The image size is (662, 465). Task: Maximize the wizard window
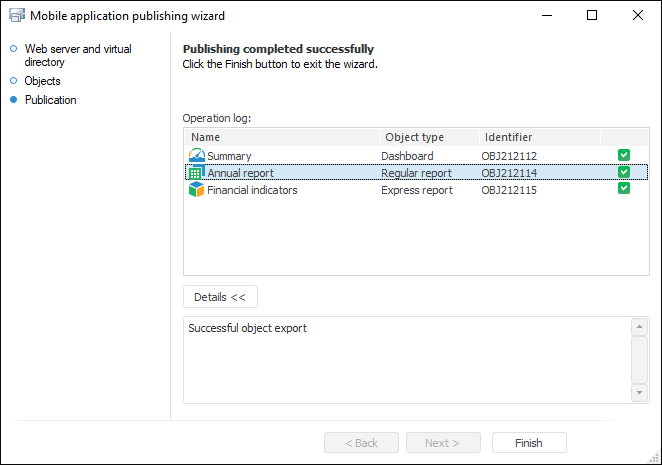point(592,16)
